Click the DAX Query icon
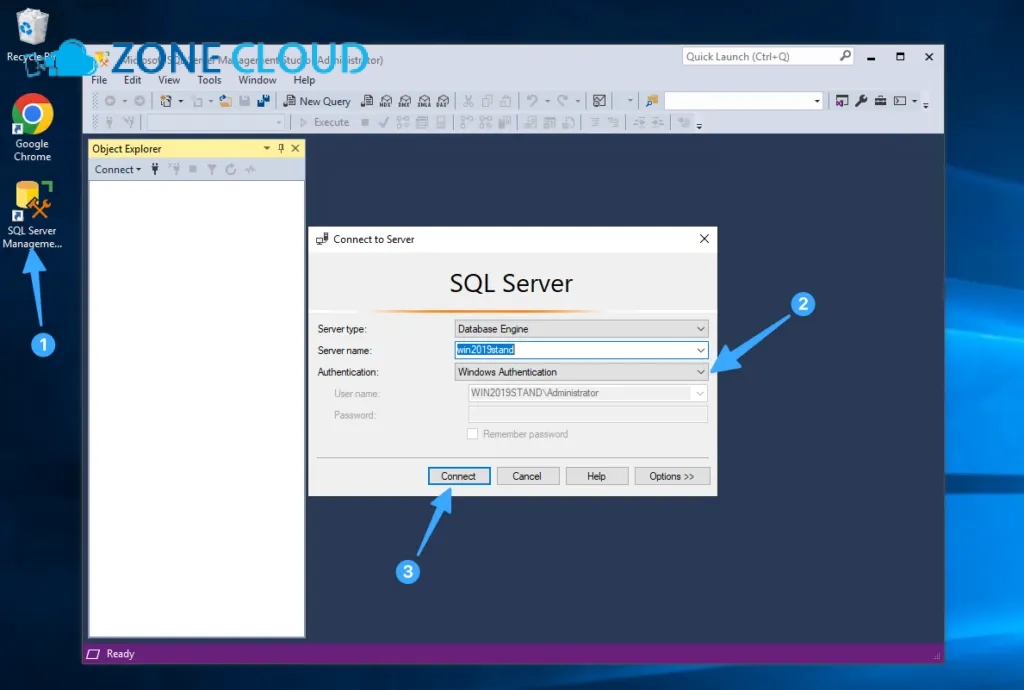Viewport: 1024px width, 690px height. pyautogui.click(x=443, y=101)
